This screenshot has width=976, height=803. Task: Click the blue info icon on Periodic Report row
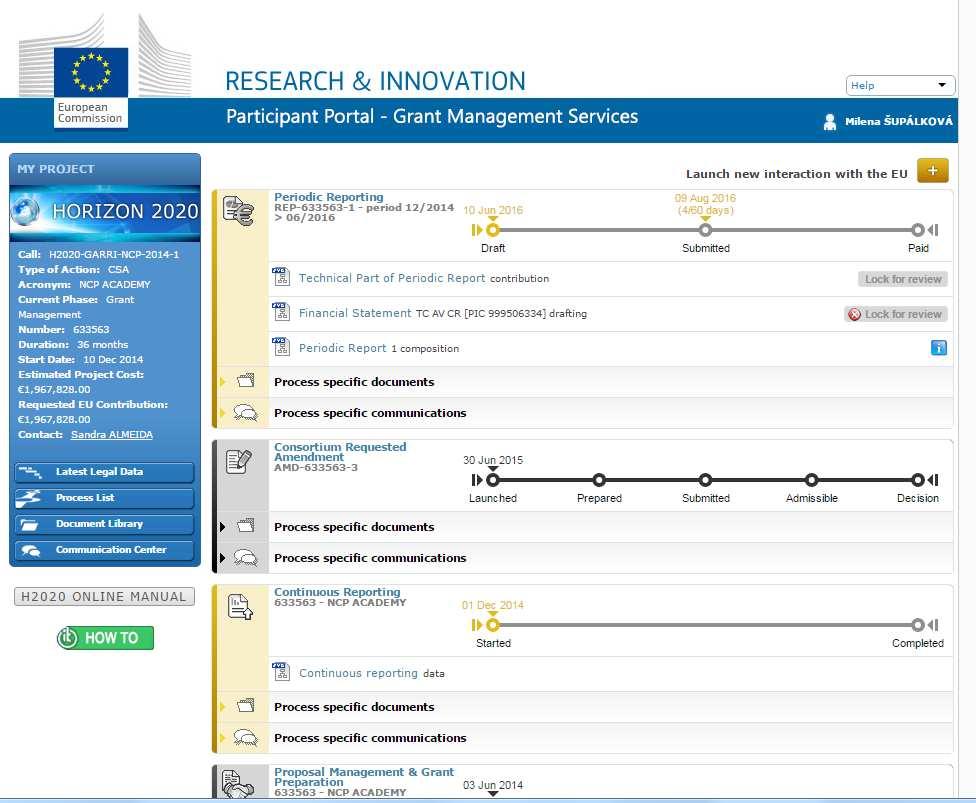tap(939, 347)
